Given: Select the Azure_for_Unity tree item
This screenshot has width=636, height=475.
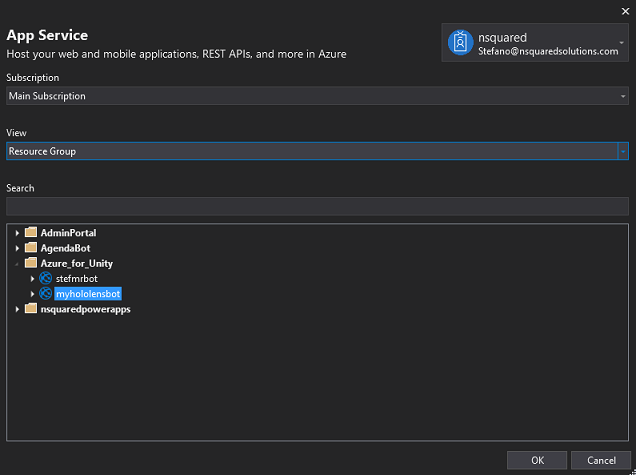Looking at the screenshot, I should (x=77, y=263).
